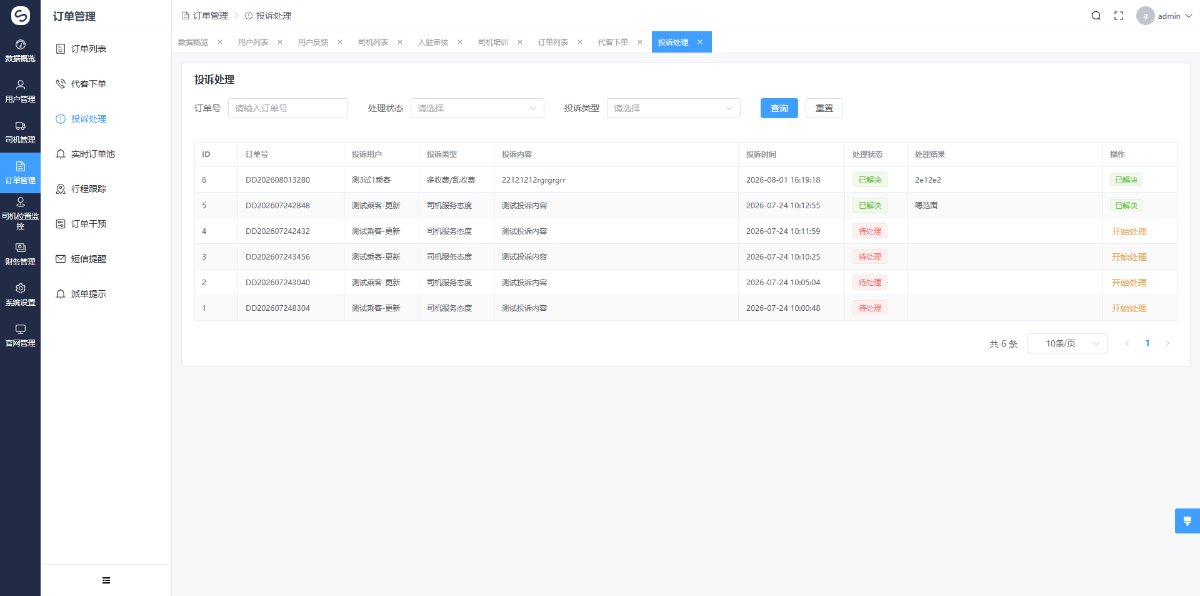The width and height of the screenshot is (1200, 596).
Task: Switch to the 入驻审核 tab
Action: [433, 42]
